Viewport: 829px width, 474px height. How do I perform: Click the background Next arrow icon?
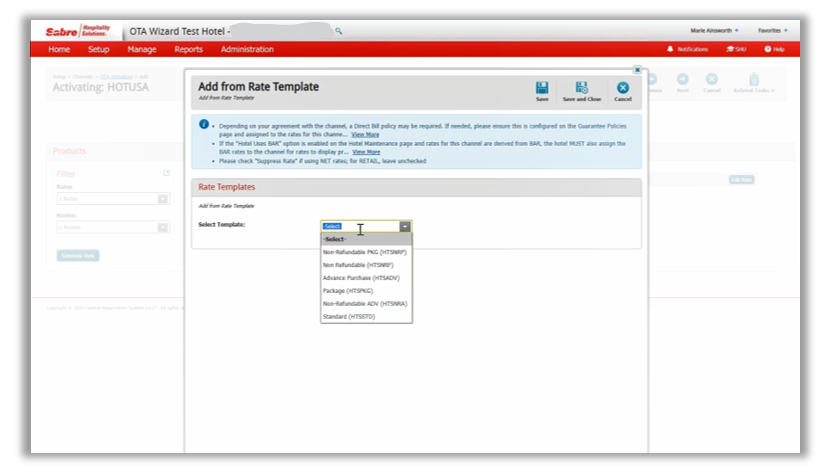coord(683,79)
